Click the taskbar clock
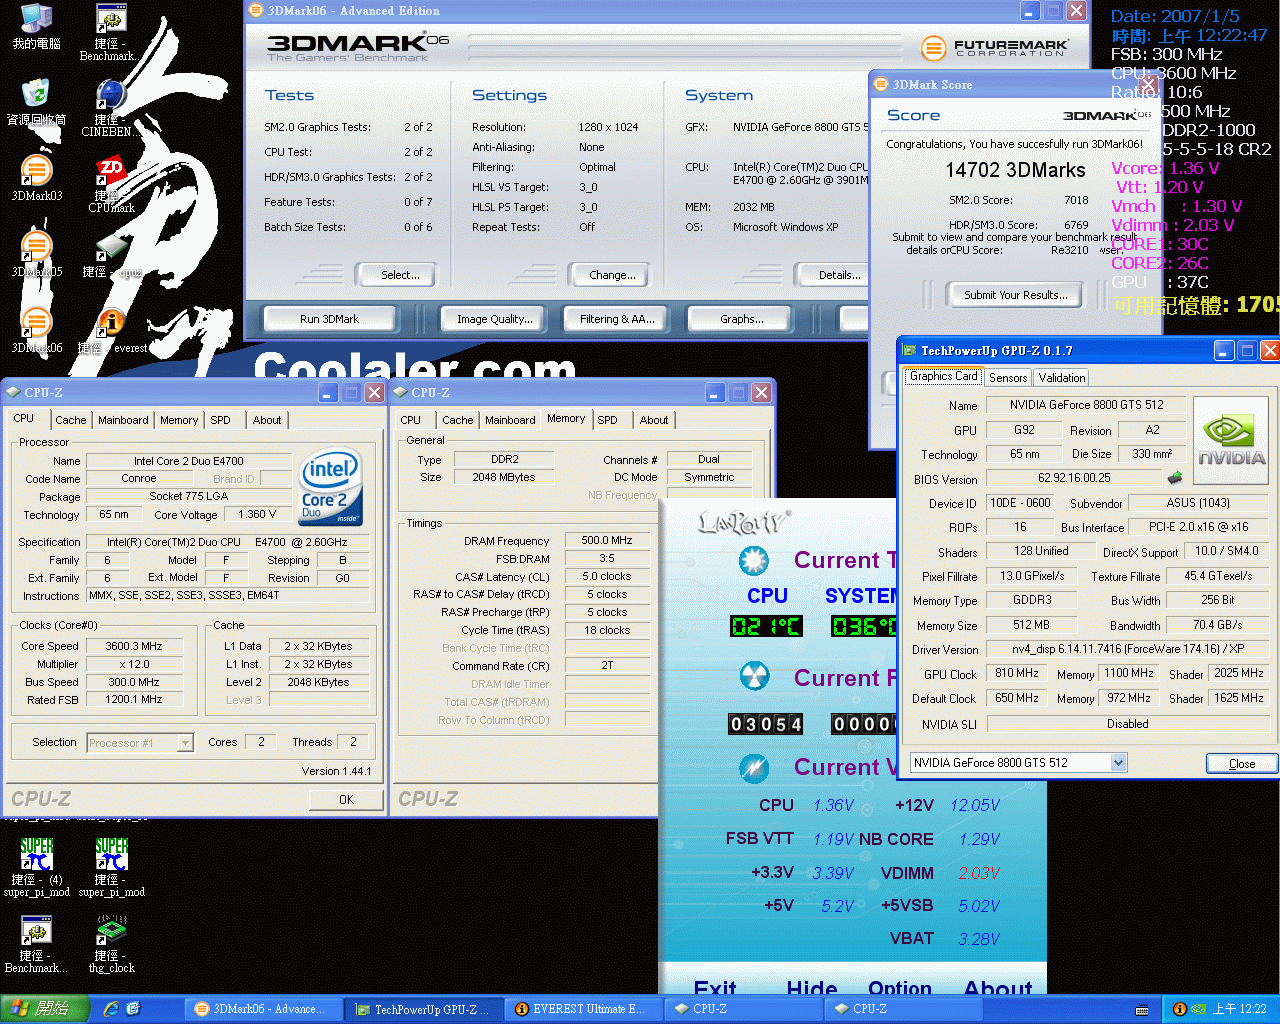 point(1239,1009)
